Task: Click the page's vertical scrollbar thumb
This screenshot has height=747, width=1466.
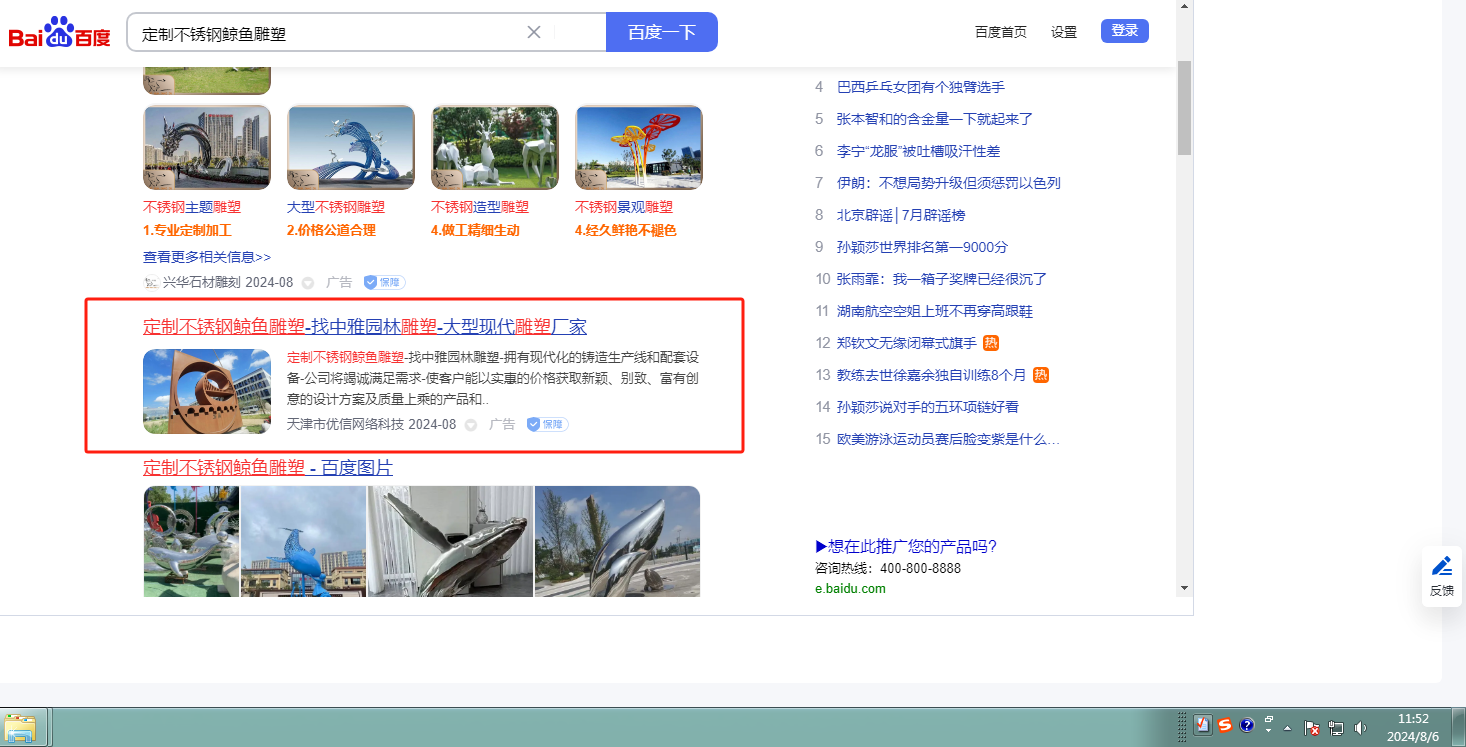Action: tap(1184, 107)
